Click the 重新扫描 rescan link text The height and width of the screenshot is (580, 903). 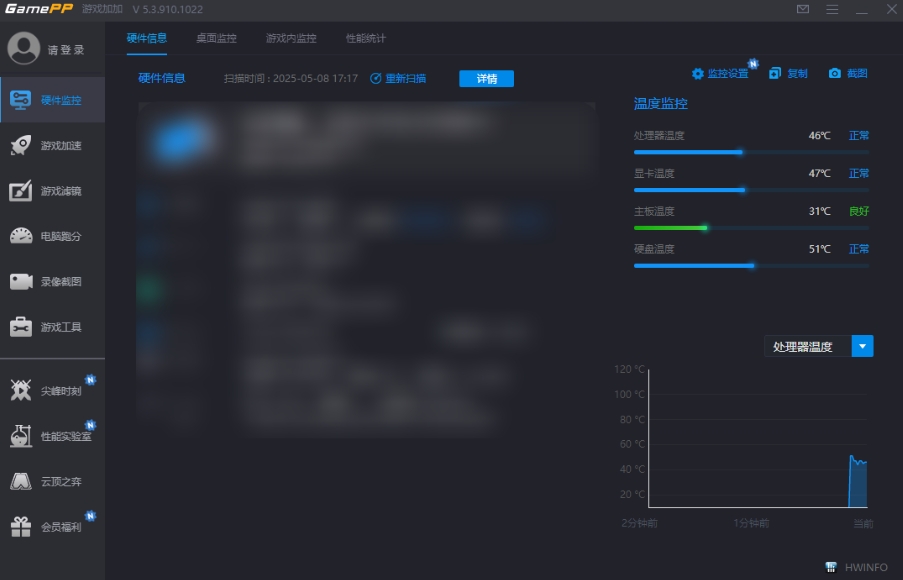pyautogui.click(x=405, y=78)
